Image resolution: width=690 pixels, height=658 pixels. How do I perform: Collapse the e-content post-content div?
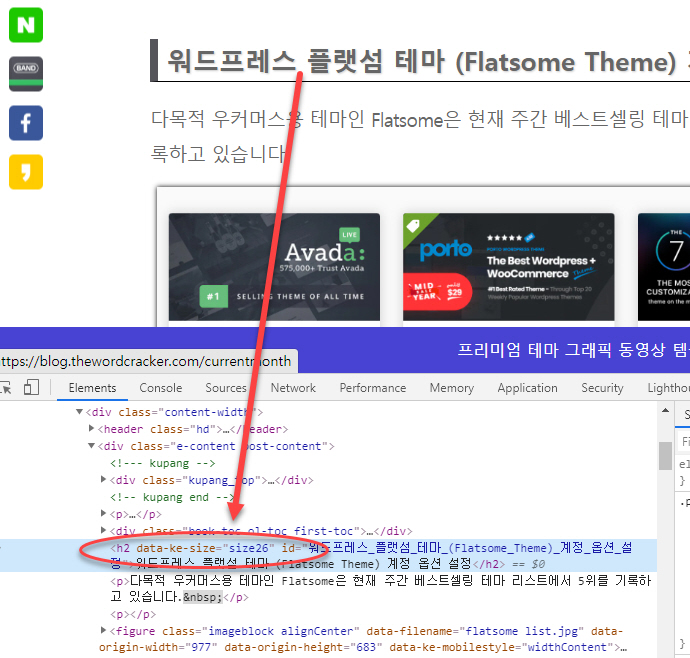[x=91, y=446]
